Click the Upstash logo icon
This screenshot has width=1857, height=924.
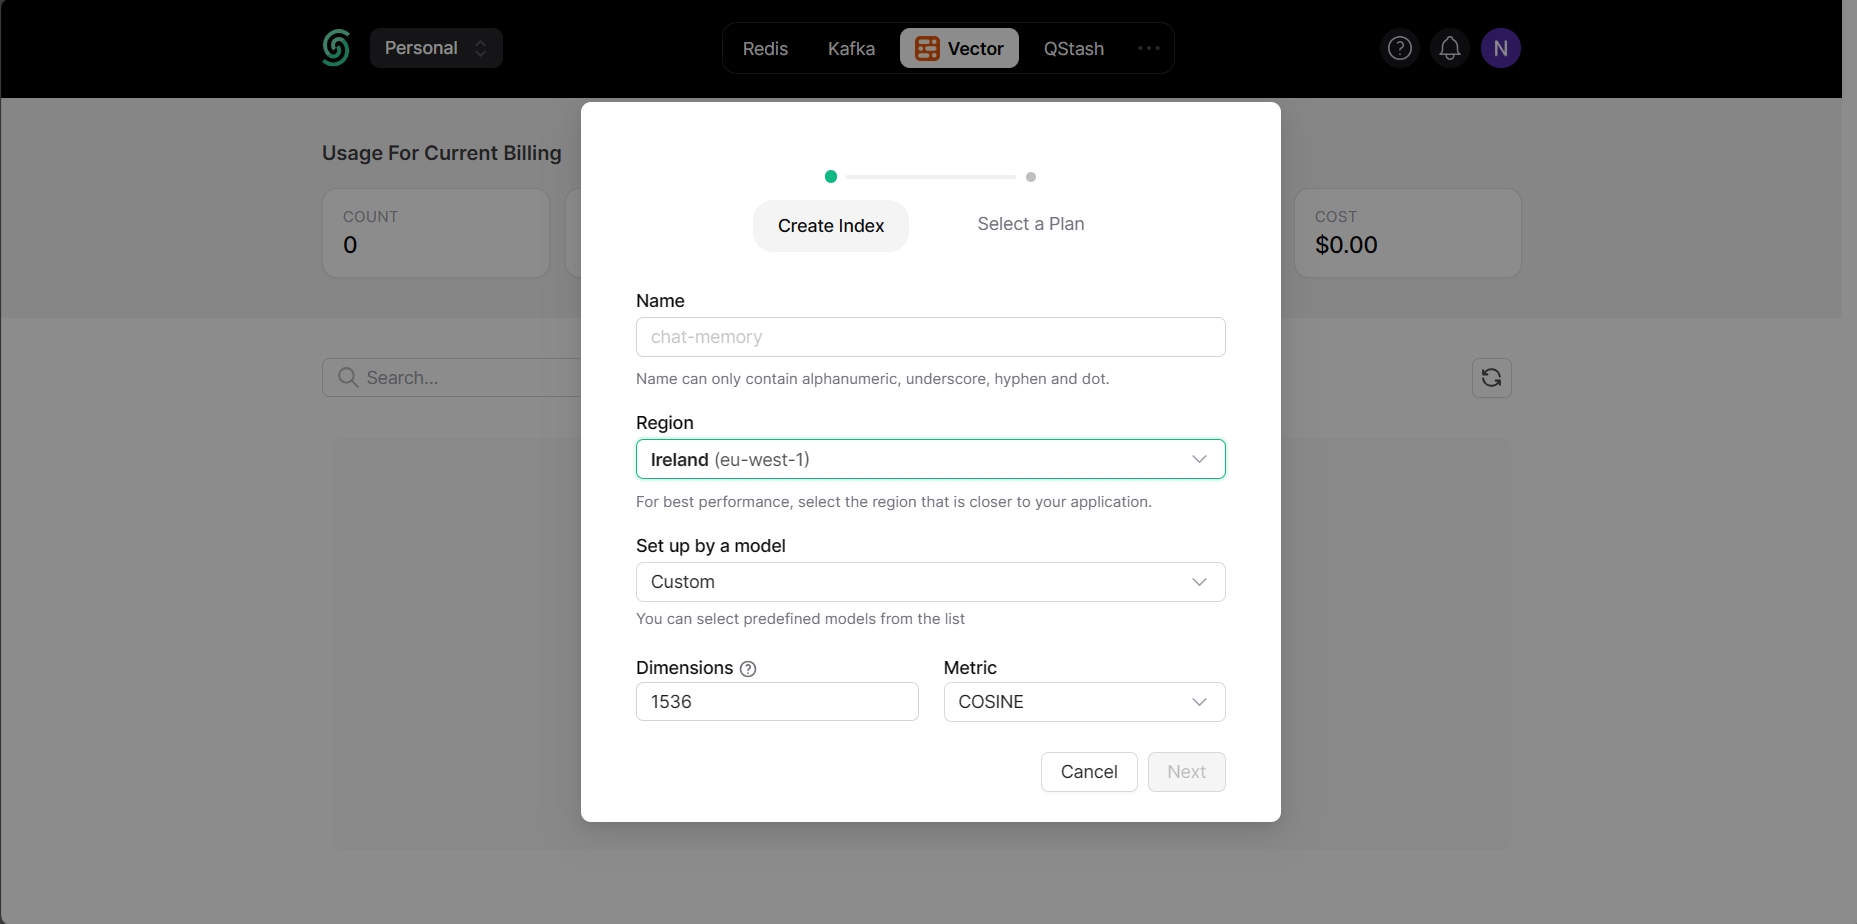(x=336, y=48)
